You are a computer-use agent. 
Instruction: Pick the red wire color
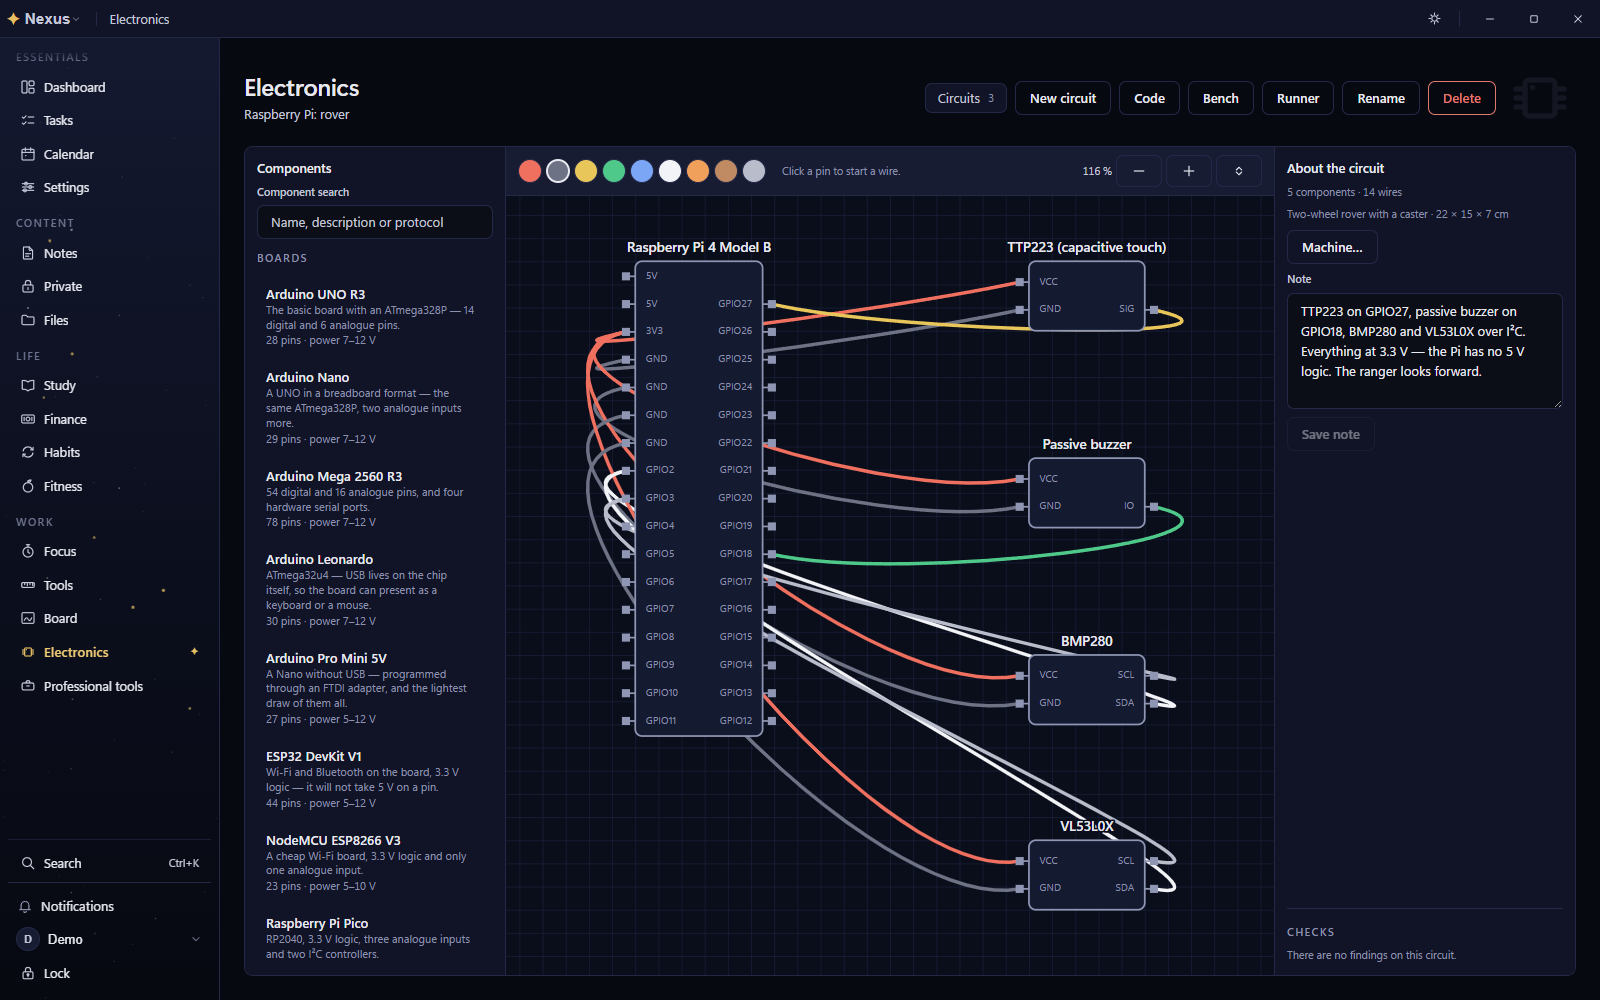tap(530, 171)
